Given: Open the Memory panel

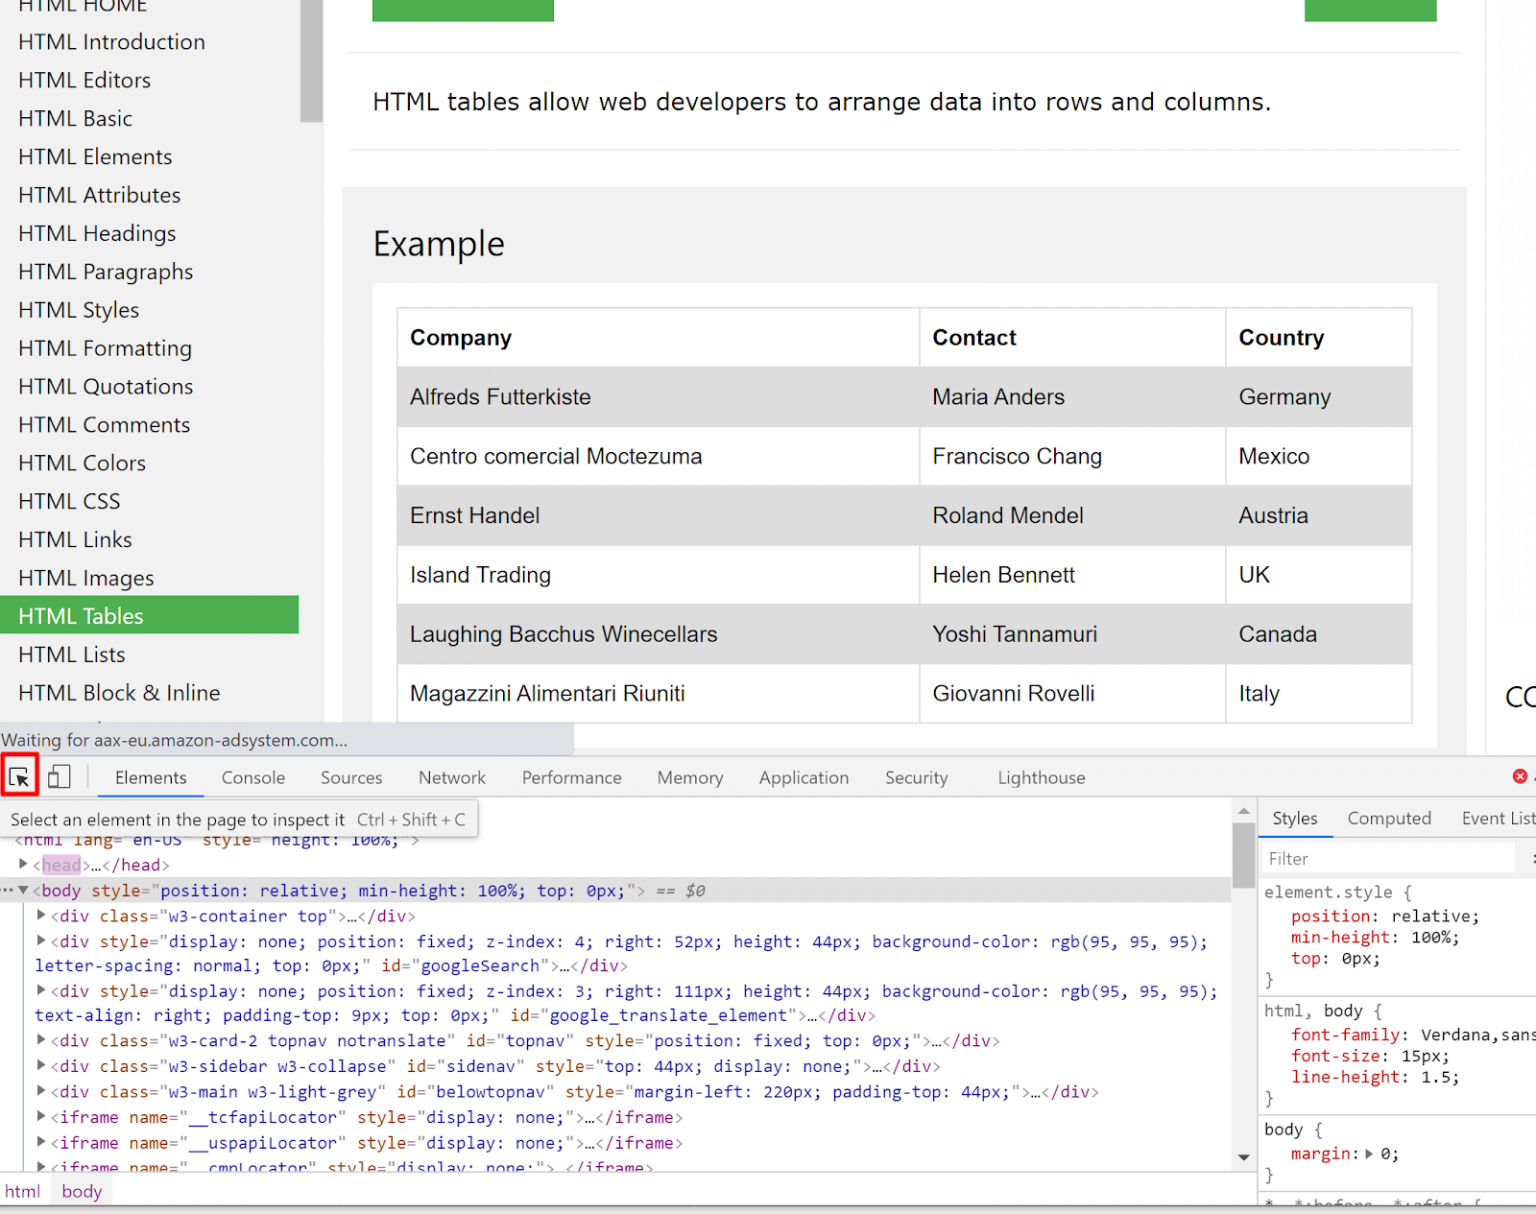Looking at the screenshot, I should [x=689, y=777].
